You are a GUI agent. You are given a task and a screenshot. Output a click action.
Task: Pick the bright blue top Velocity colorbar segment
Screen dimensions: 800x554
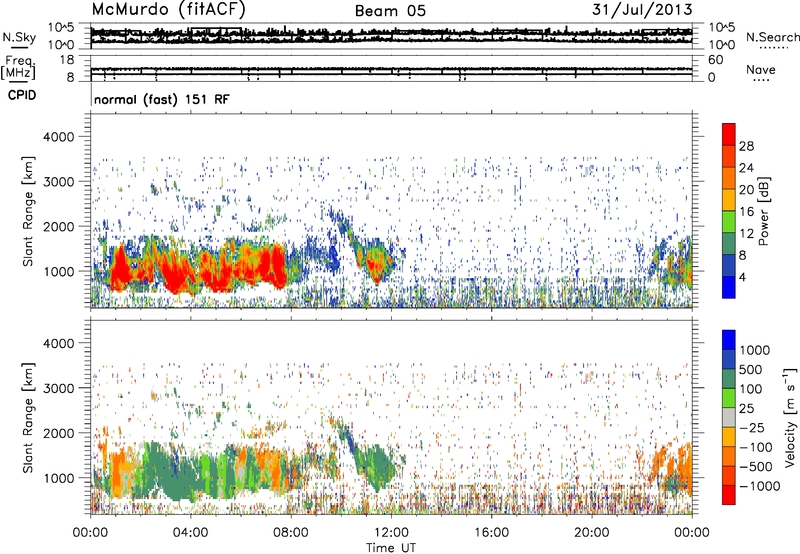point(729,340)
